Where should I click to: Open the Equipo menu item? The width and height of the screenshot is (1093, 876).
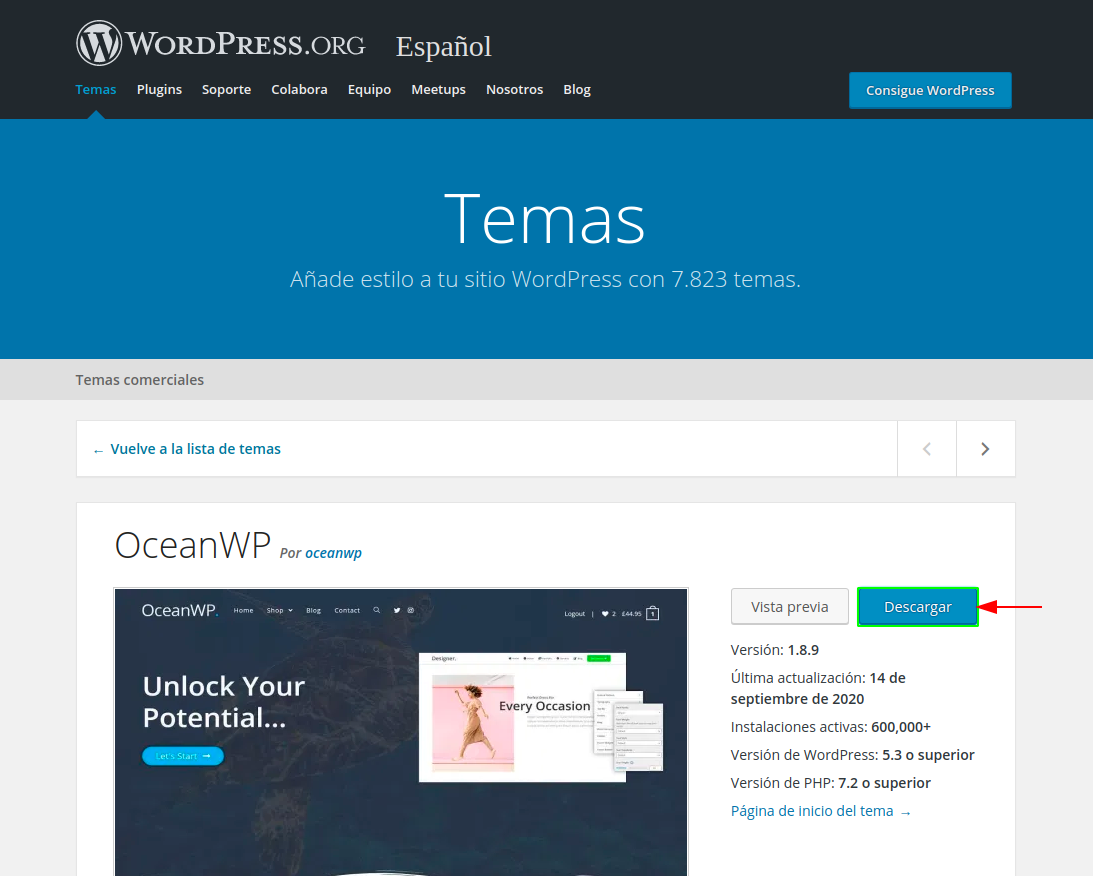tap(369, 89)
